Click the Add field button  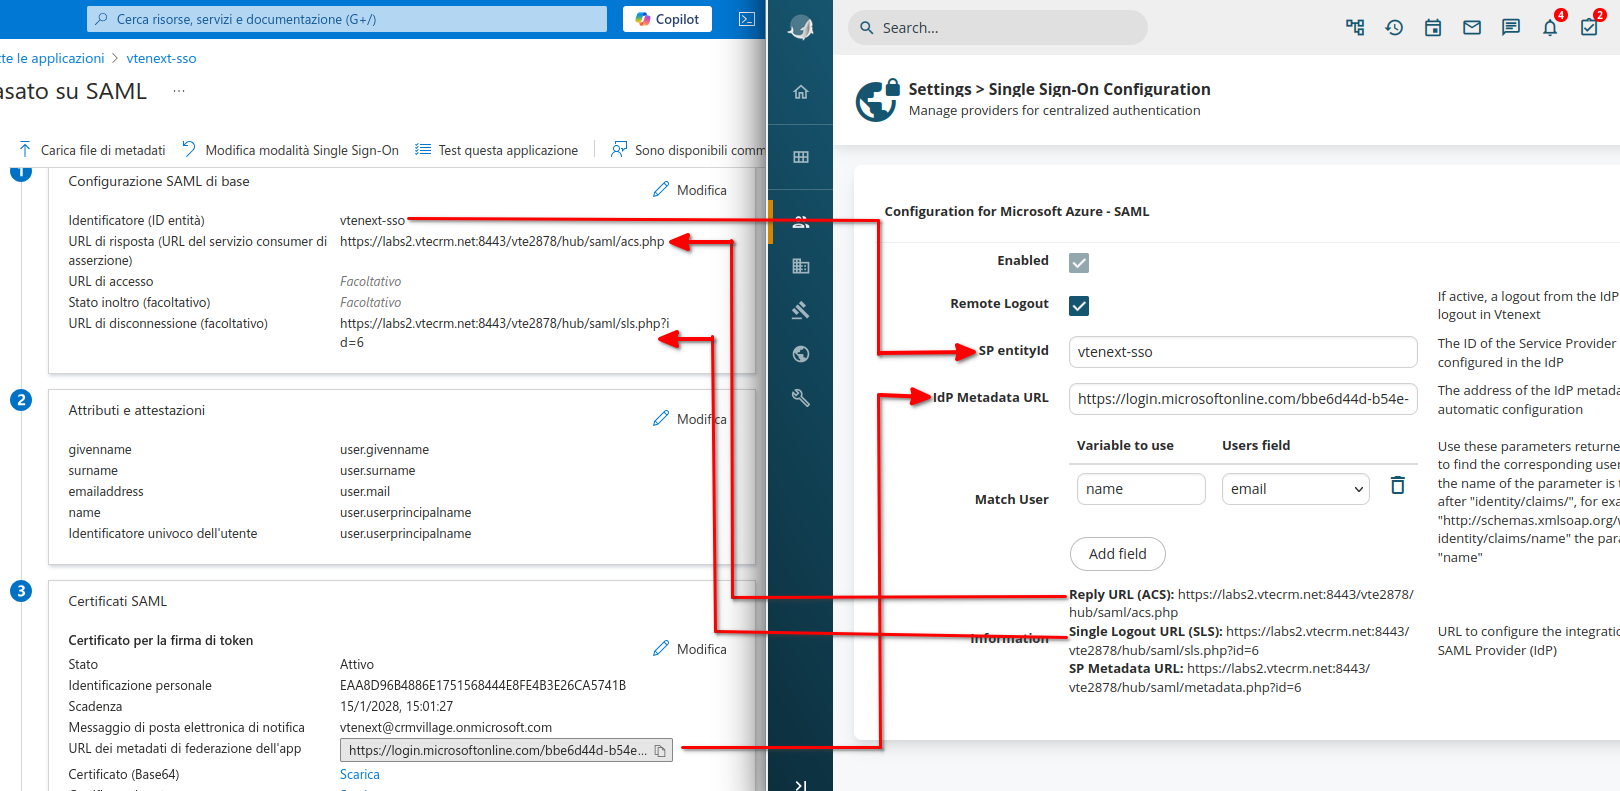point(1118,554)
